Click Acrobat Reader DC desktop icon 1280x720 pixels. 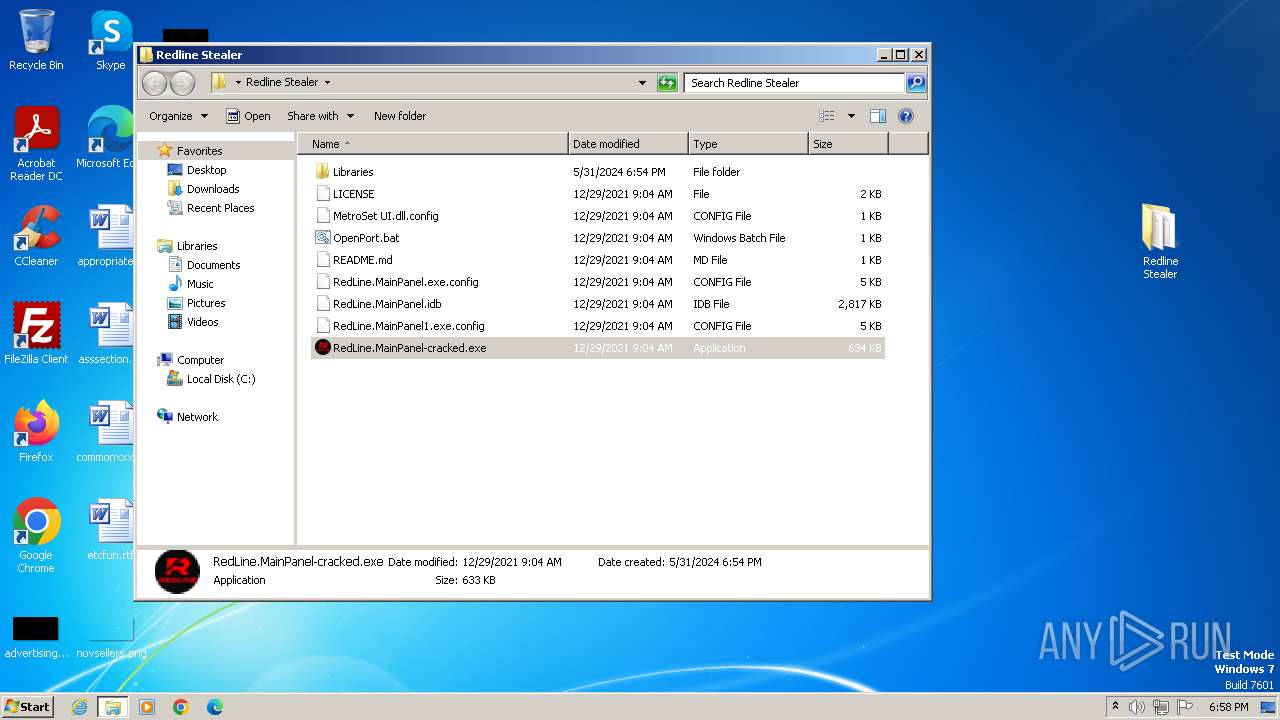(36, 144)
